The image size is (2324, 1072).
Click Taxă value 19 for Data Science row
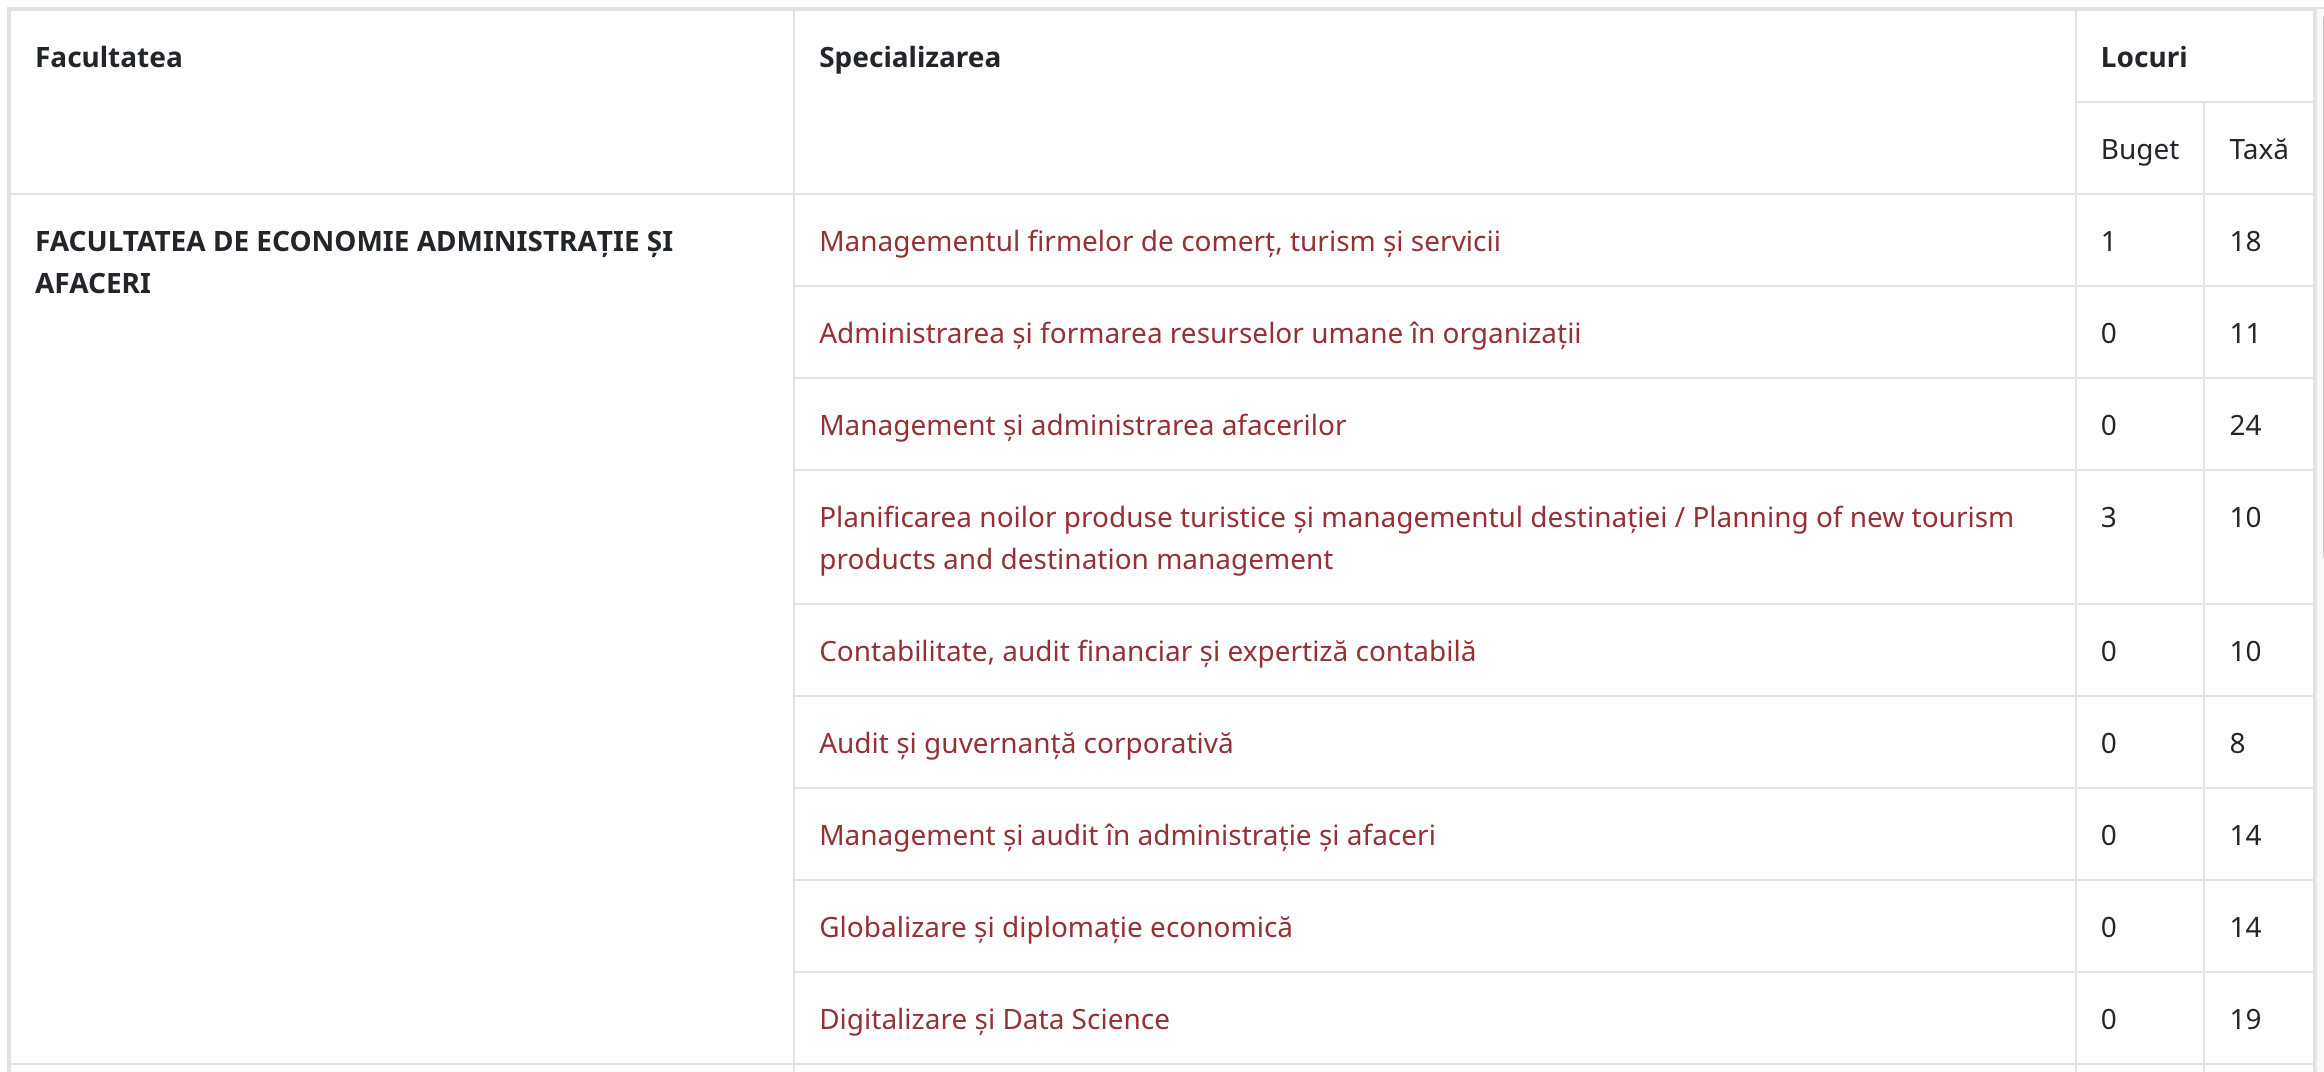pyautogui.click(x=2244, y=1019)
